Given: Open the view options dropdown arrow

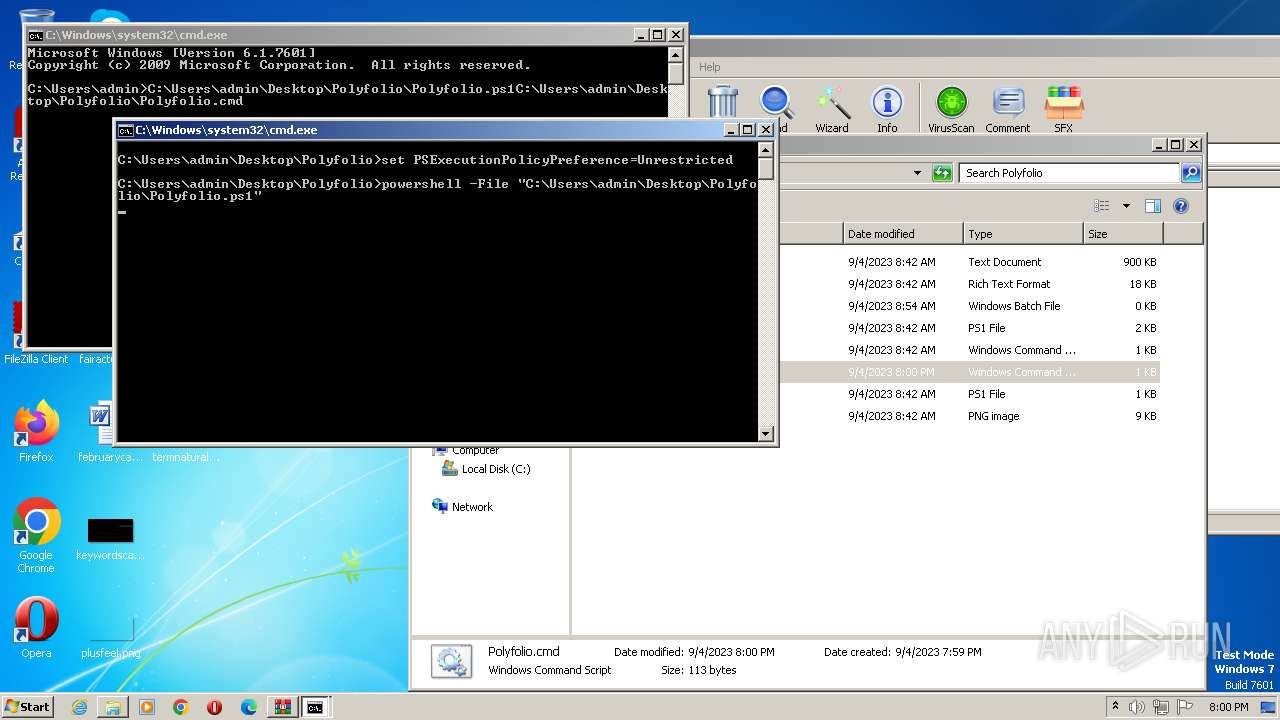Looking at the screenshot, I should click(x=1126, y=206).
